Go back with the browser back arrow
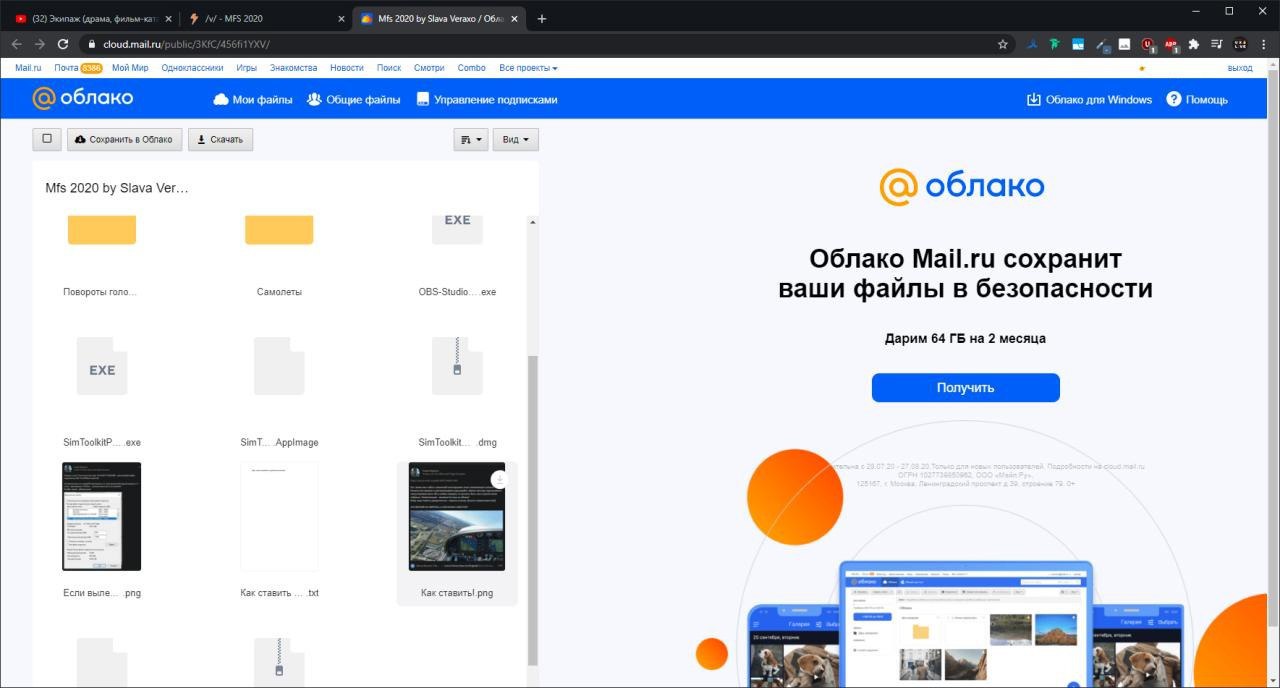The width and height of the screenshot is (1280, 688). [x=16, y=44]
